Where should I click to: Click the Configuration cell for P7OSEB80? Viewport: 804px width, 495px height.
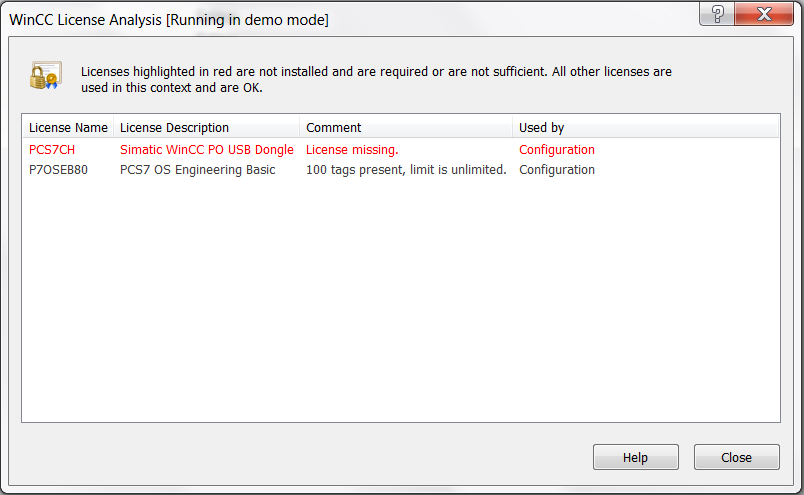click(x=556, y=170)
